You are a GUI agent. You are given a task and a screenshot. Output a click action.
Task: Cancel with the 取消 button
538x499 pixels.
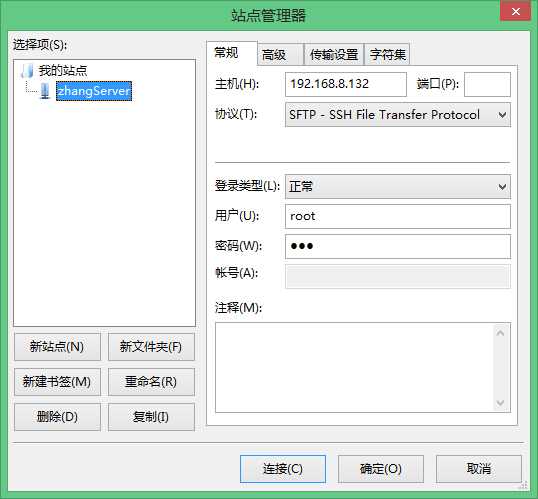click(479, 469)
